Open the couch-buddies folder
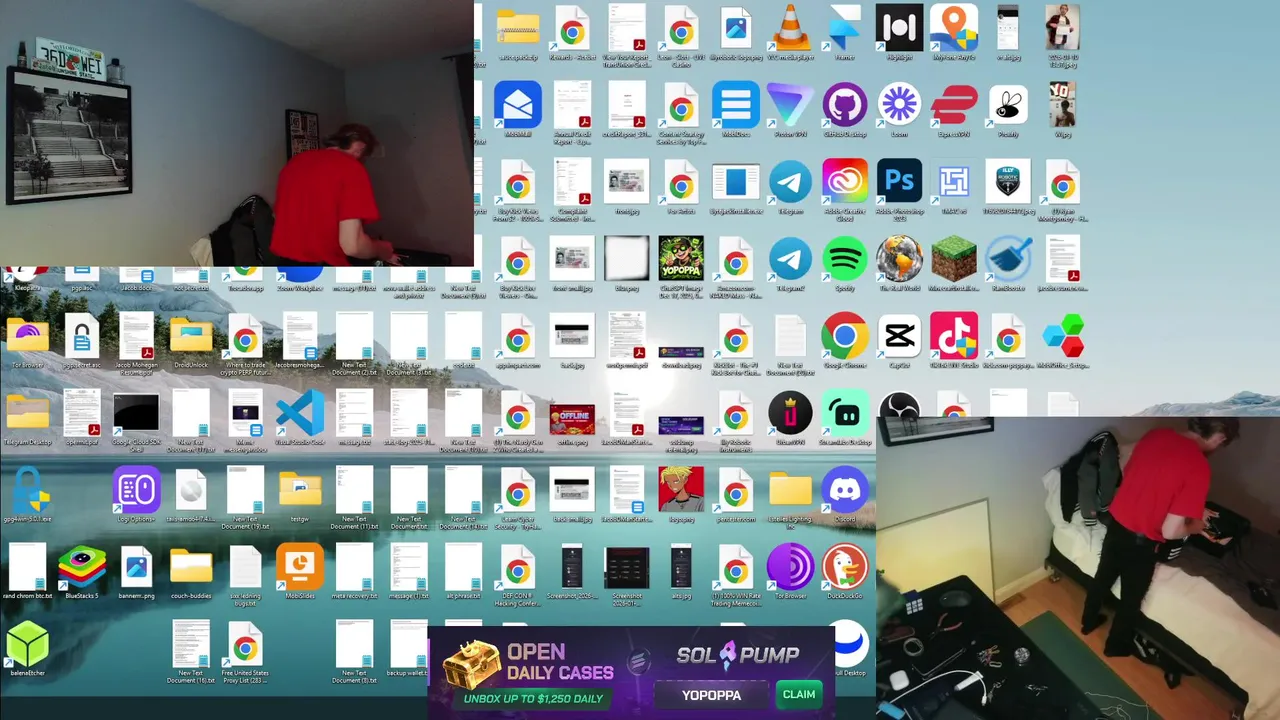The height and width of the screenshot is (720, 1280). coord(191,568)
